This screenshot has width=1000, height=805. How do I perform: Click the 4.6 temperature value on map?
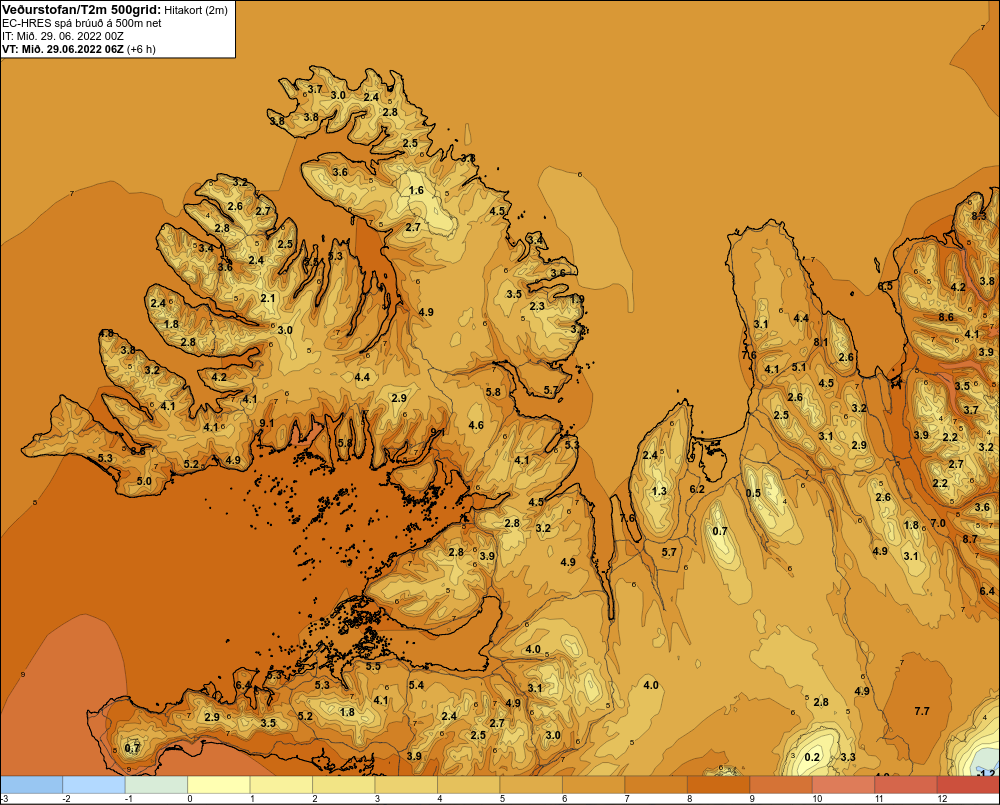point(476,425)
